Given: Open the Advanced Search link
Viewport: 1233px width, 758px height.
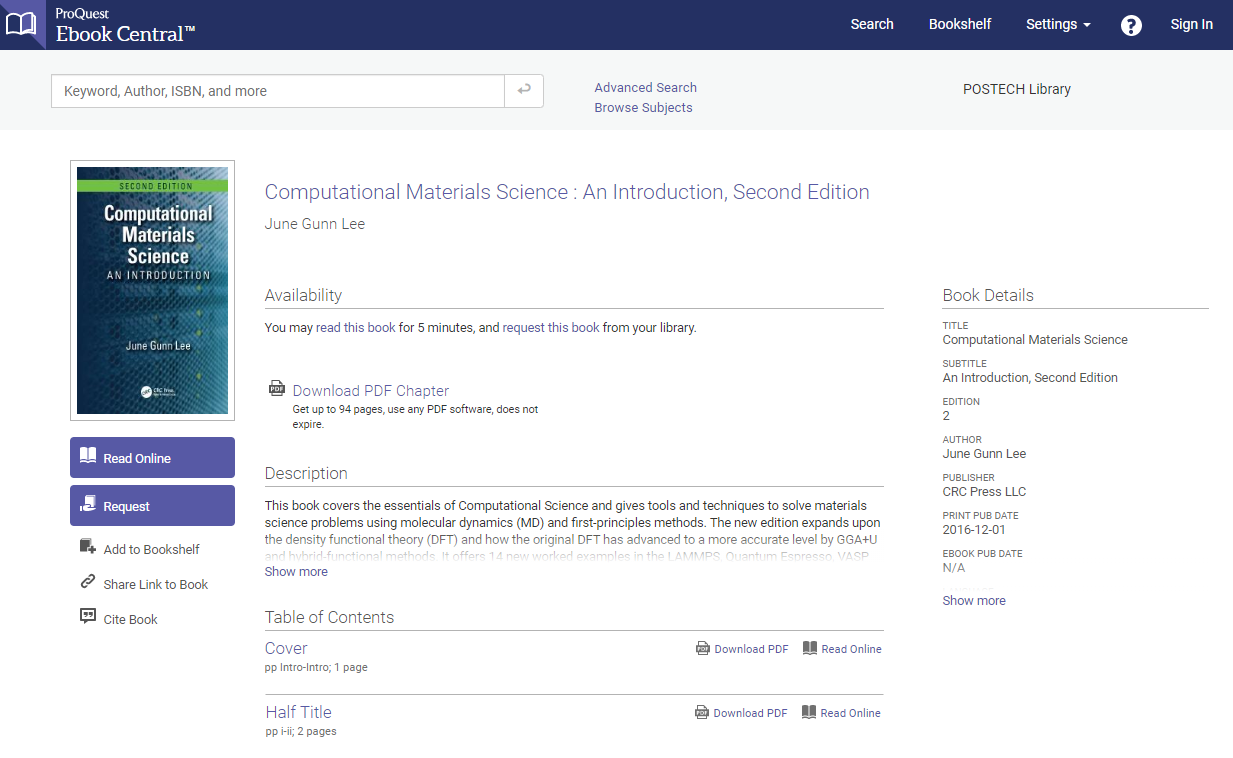Looking at the screenshot, I should coord(645,87).
